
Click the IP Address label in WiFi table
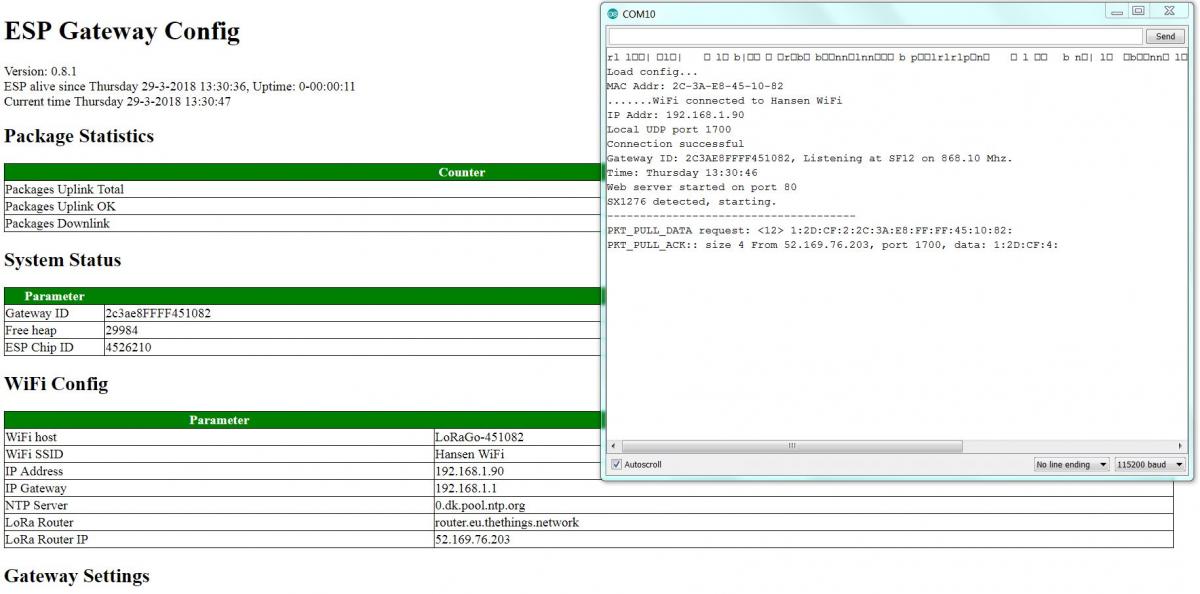point(34,471)
